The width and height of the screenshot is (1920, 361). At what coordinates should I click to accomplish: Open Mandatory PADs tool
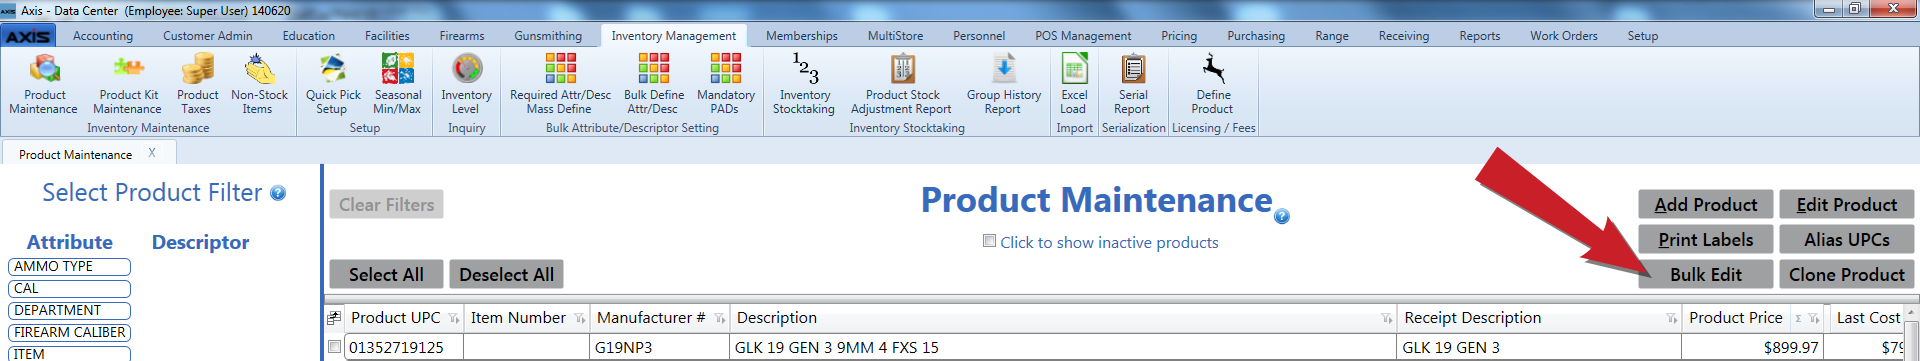tap(725, 84)
